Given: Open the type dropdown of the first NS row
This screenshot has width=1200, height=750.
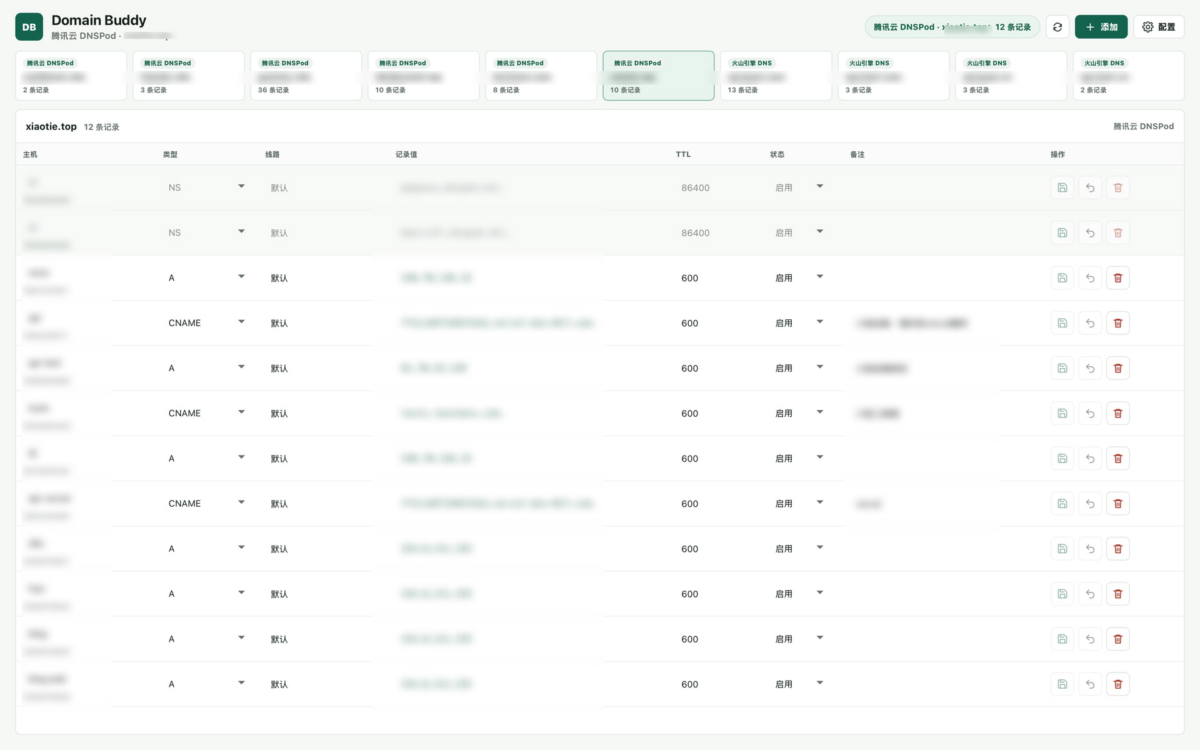Looking at the screenshot, I should pyautogui.click(x=206, y=187).
